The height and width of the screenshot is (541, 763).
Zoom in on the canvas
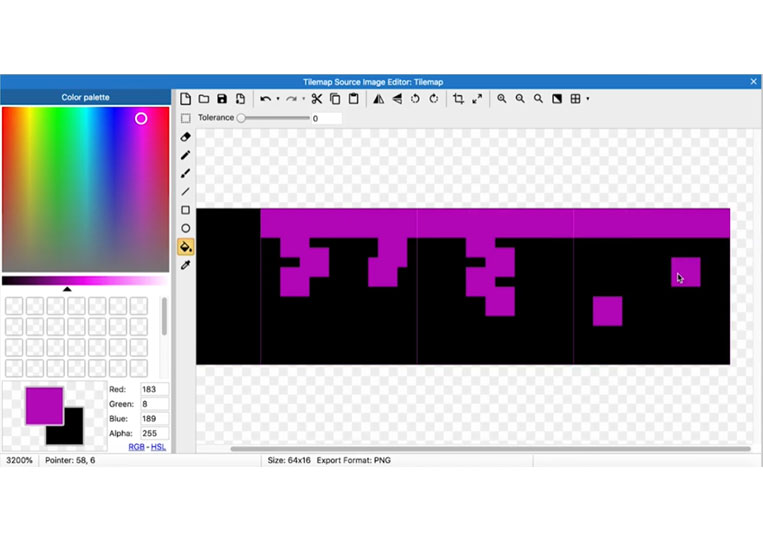[x=502, y=99]
